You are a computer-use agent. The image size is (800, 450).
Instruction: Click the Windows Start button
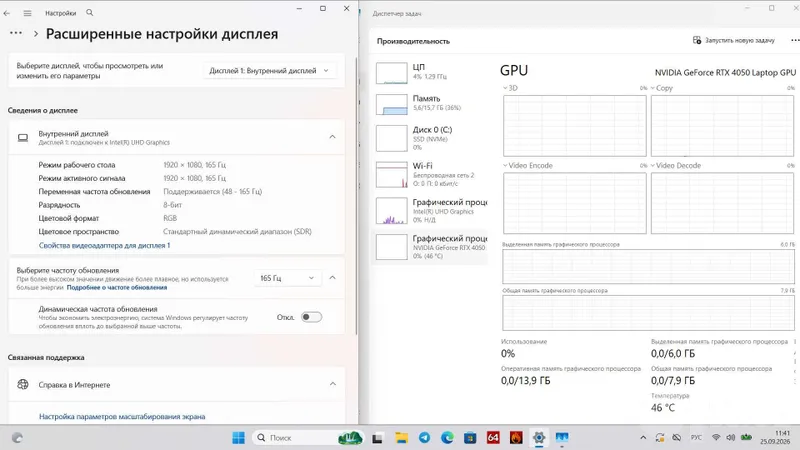click(238, 438)
